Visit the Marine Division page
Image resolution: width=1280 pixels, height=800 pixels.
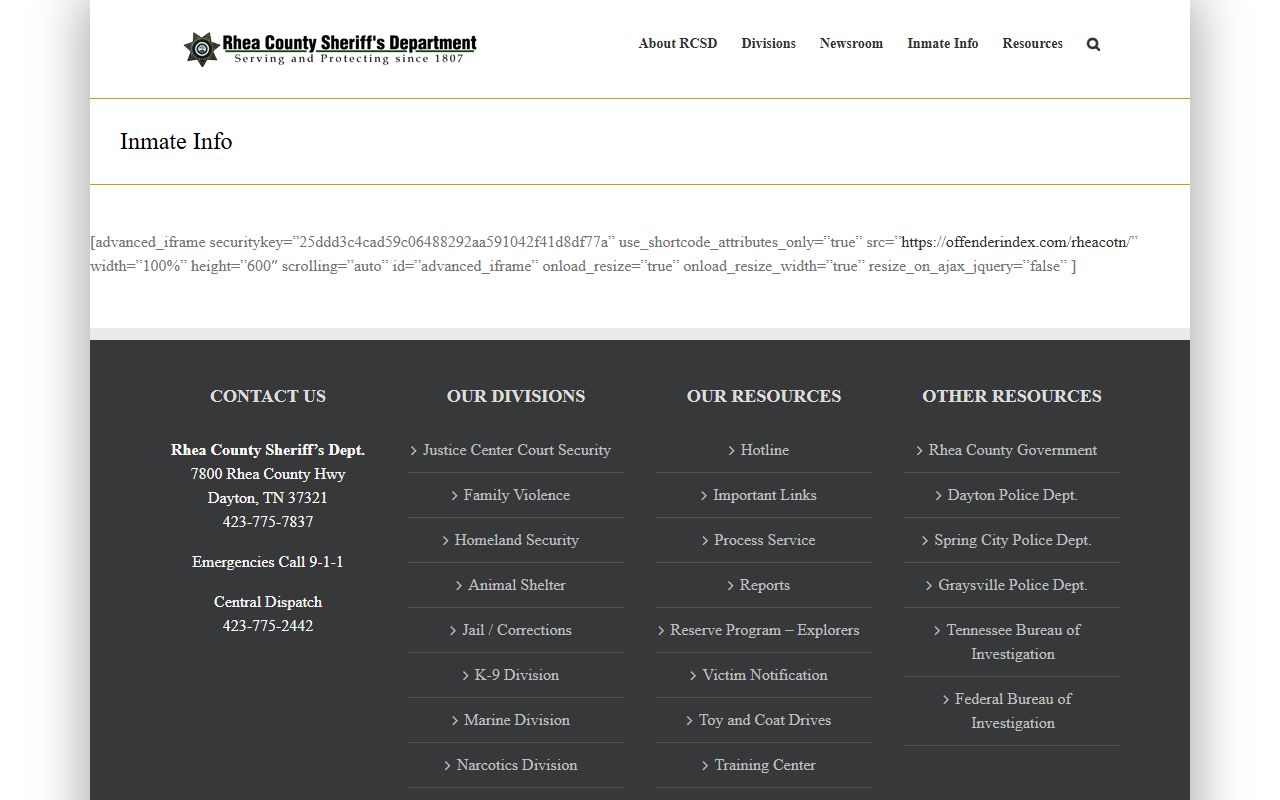tap(516, 720)
